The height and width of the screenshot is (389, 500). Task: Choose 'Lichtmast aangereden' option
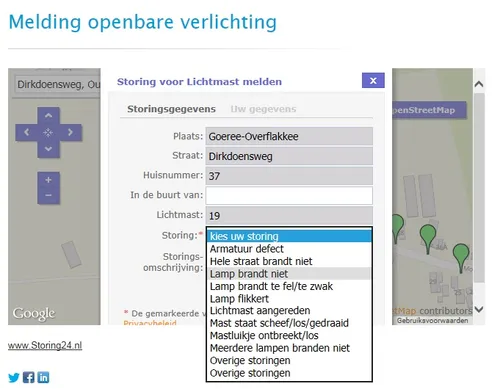click(289, 311)
